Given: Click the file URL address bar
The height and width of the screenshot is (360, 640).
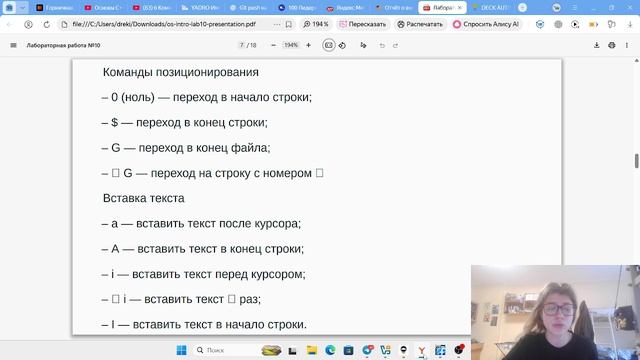Looking at the screenshot, I should [x=164, y=24].
